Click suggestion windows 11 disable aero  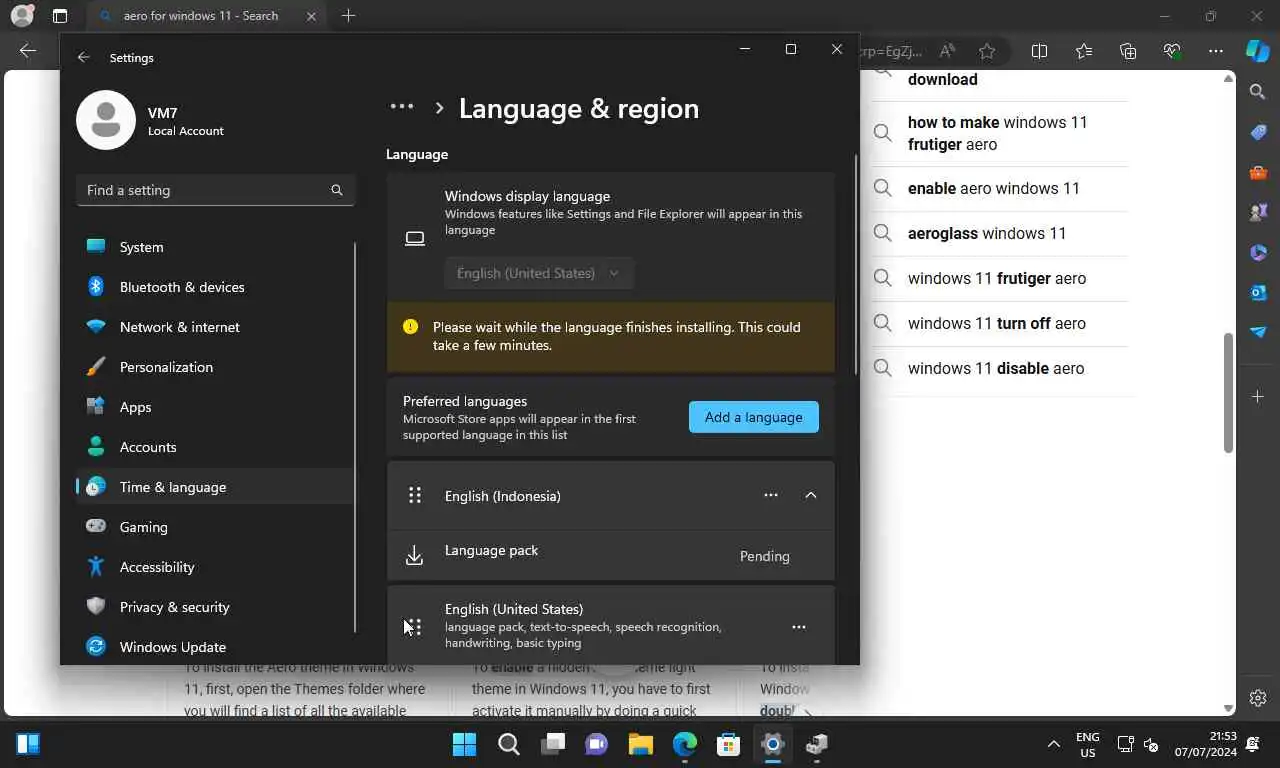1000,368
